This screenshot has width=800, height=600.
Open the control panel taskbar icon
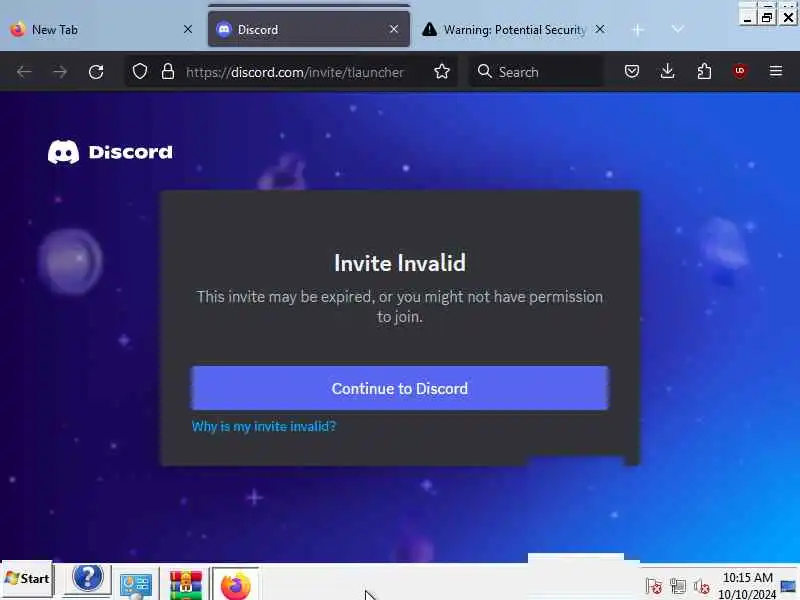tap(136, 585)
